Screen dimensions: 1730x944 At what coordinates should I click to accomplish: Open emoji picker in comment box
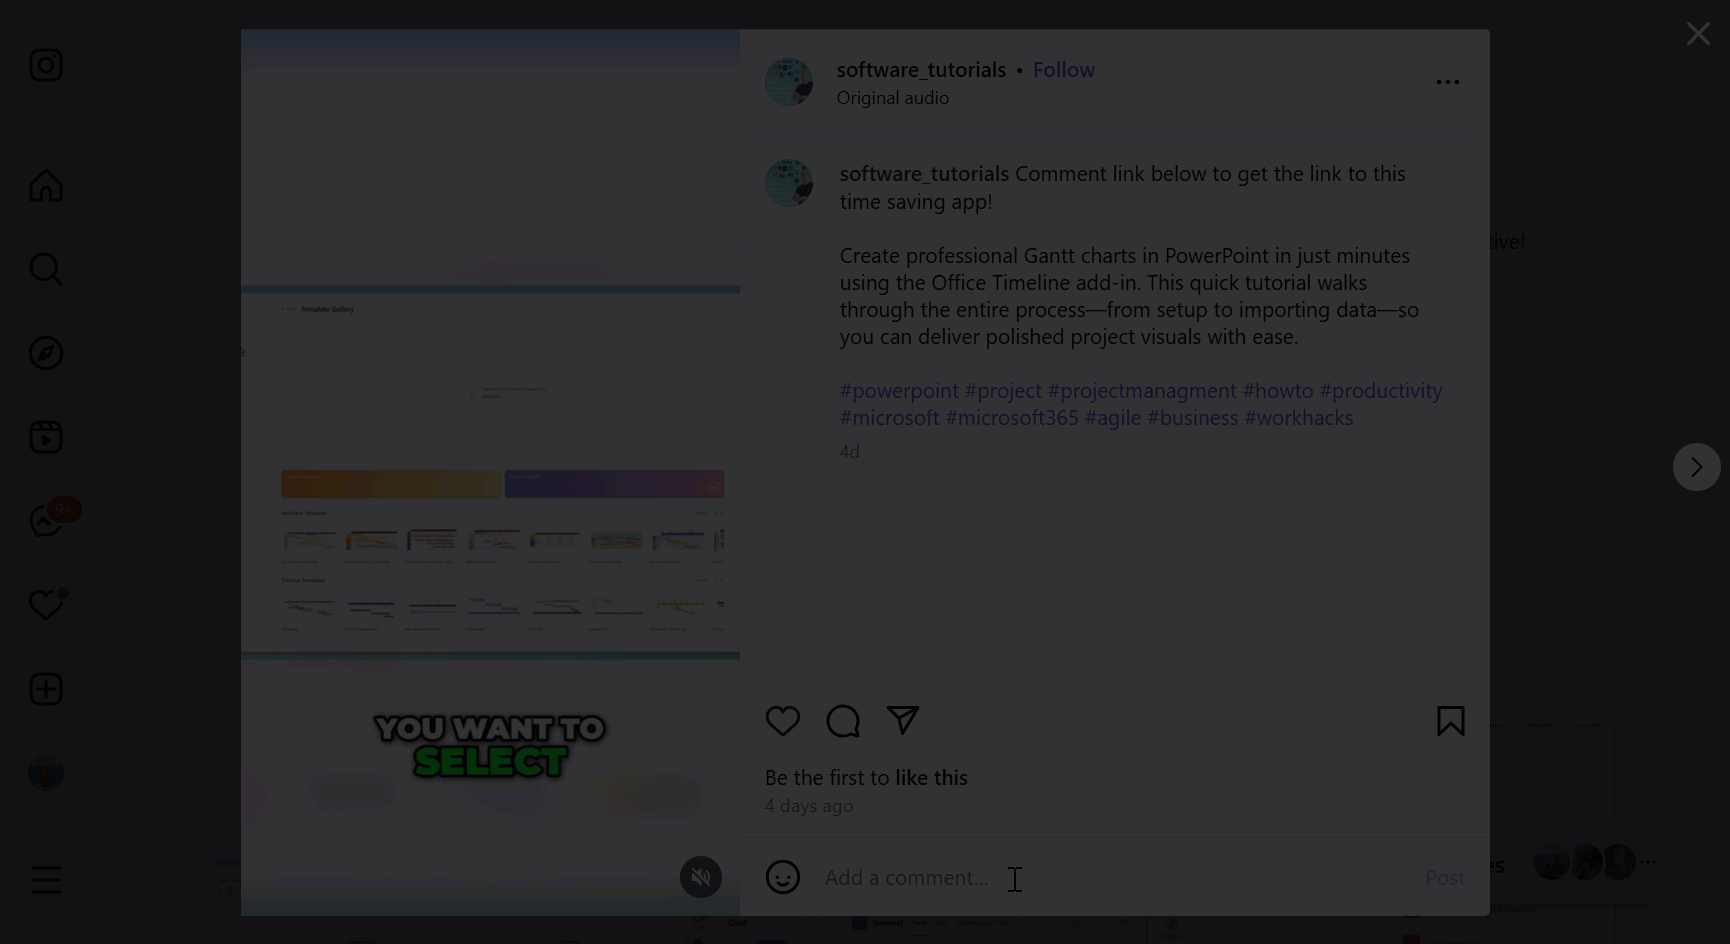(783, 877)
